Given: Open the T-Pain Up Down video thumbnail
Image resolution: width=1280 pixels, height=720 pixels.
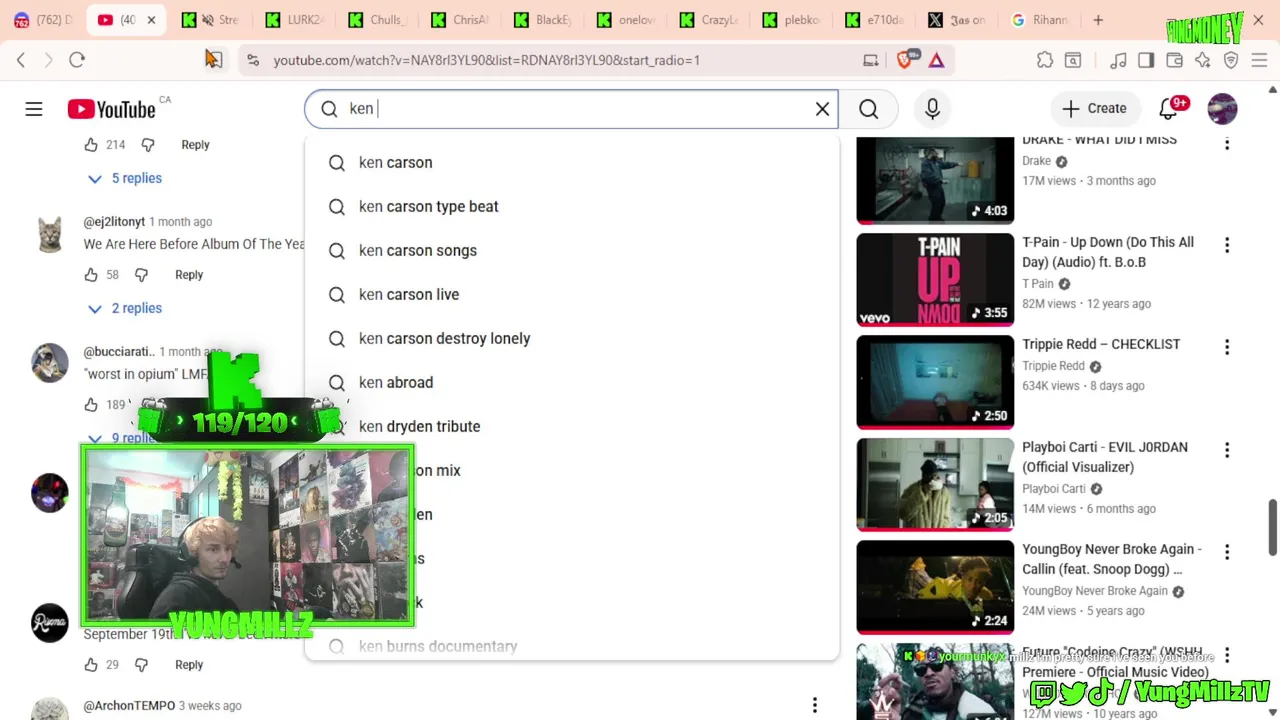Looking at the screenshot, I should [x=935, y=279].
